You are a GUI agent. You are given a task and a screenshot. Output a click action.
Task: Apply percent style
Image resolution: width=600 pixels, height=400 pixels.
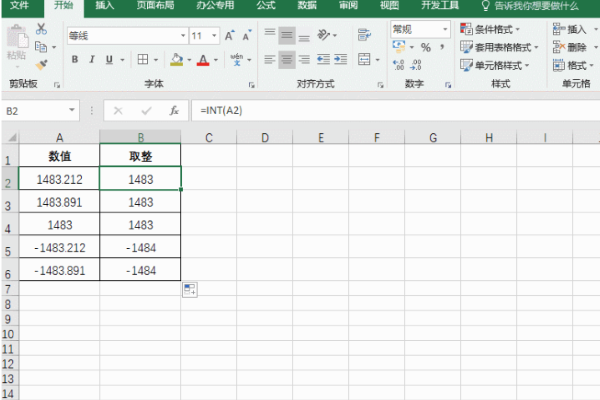point(426,47)
